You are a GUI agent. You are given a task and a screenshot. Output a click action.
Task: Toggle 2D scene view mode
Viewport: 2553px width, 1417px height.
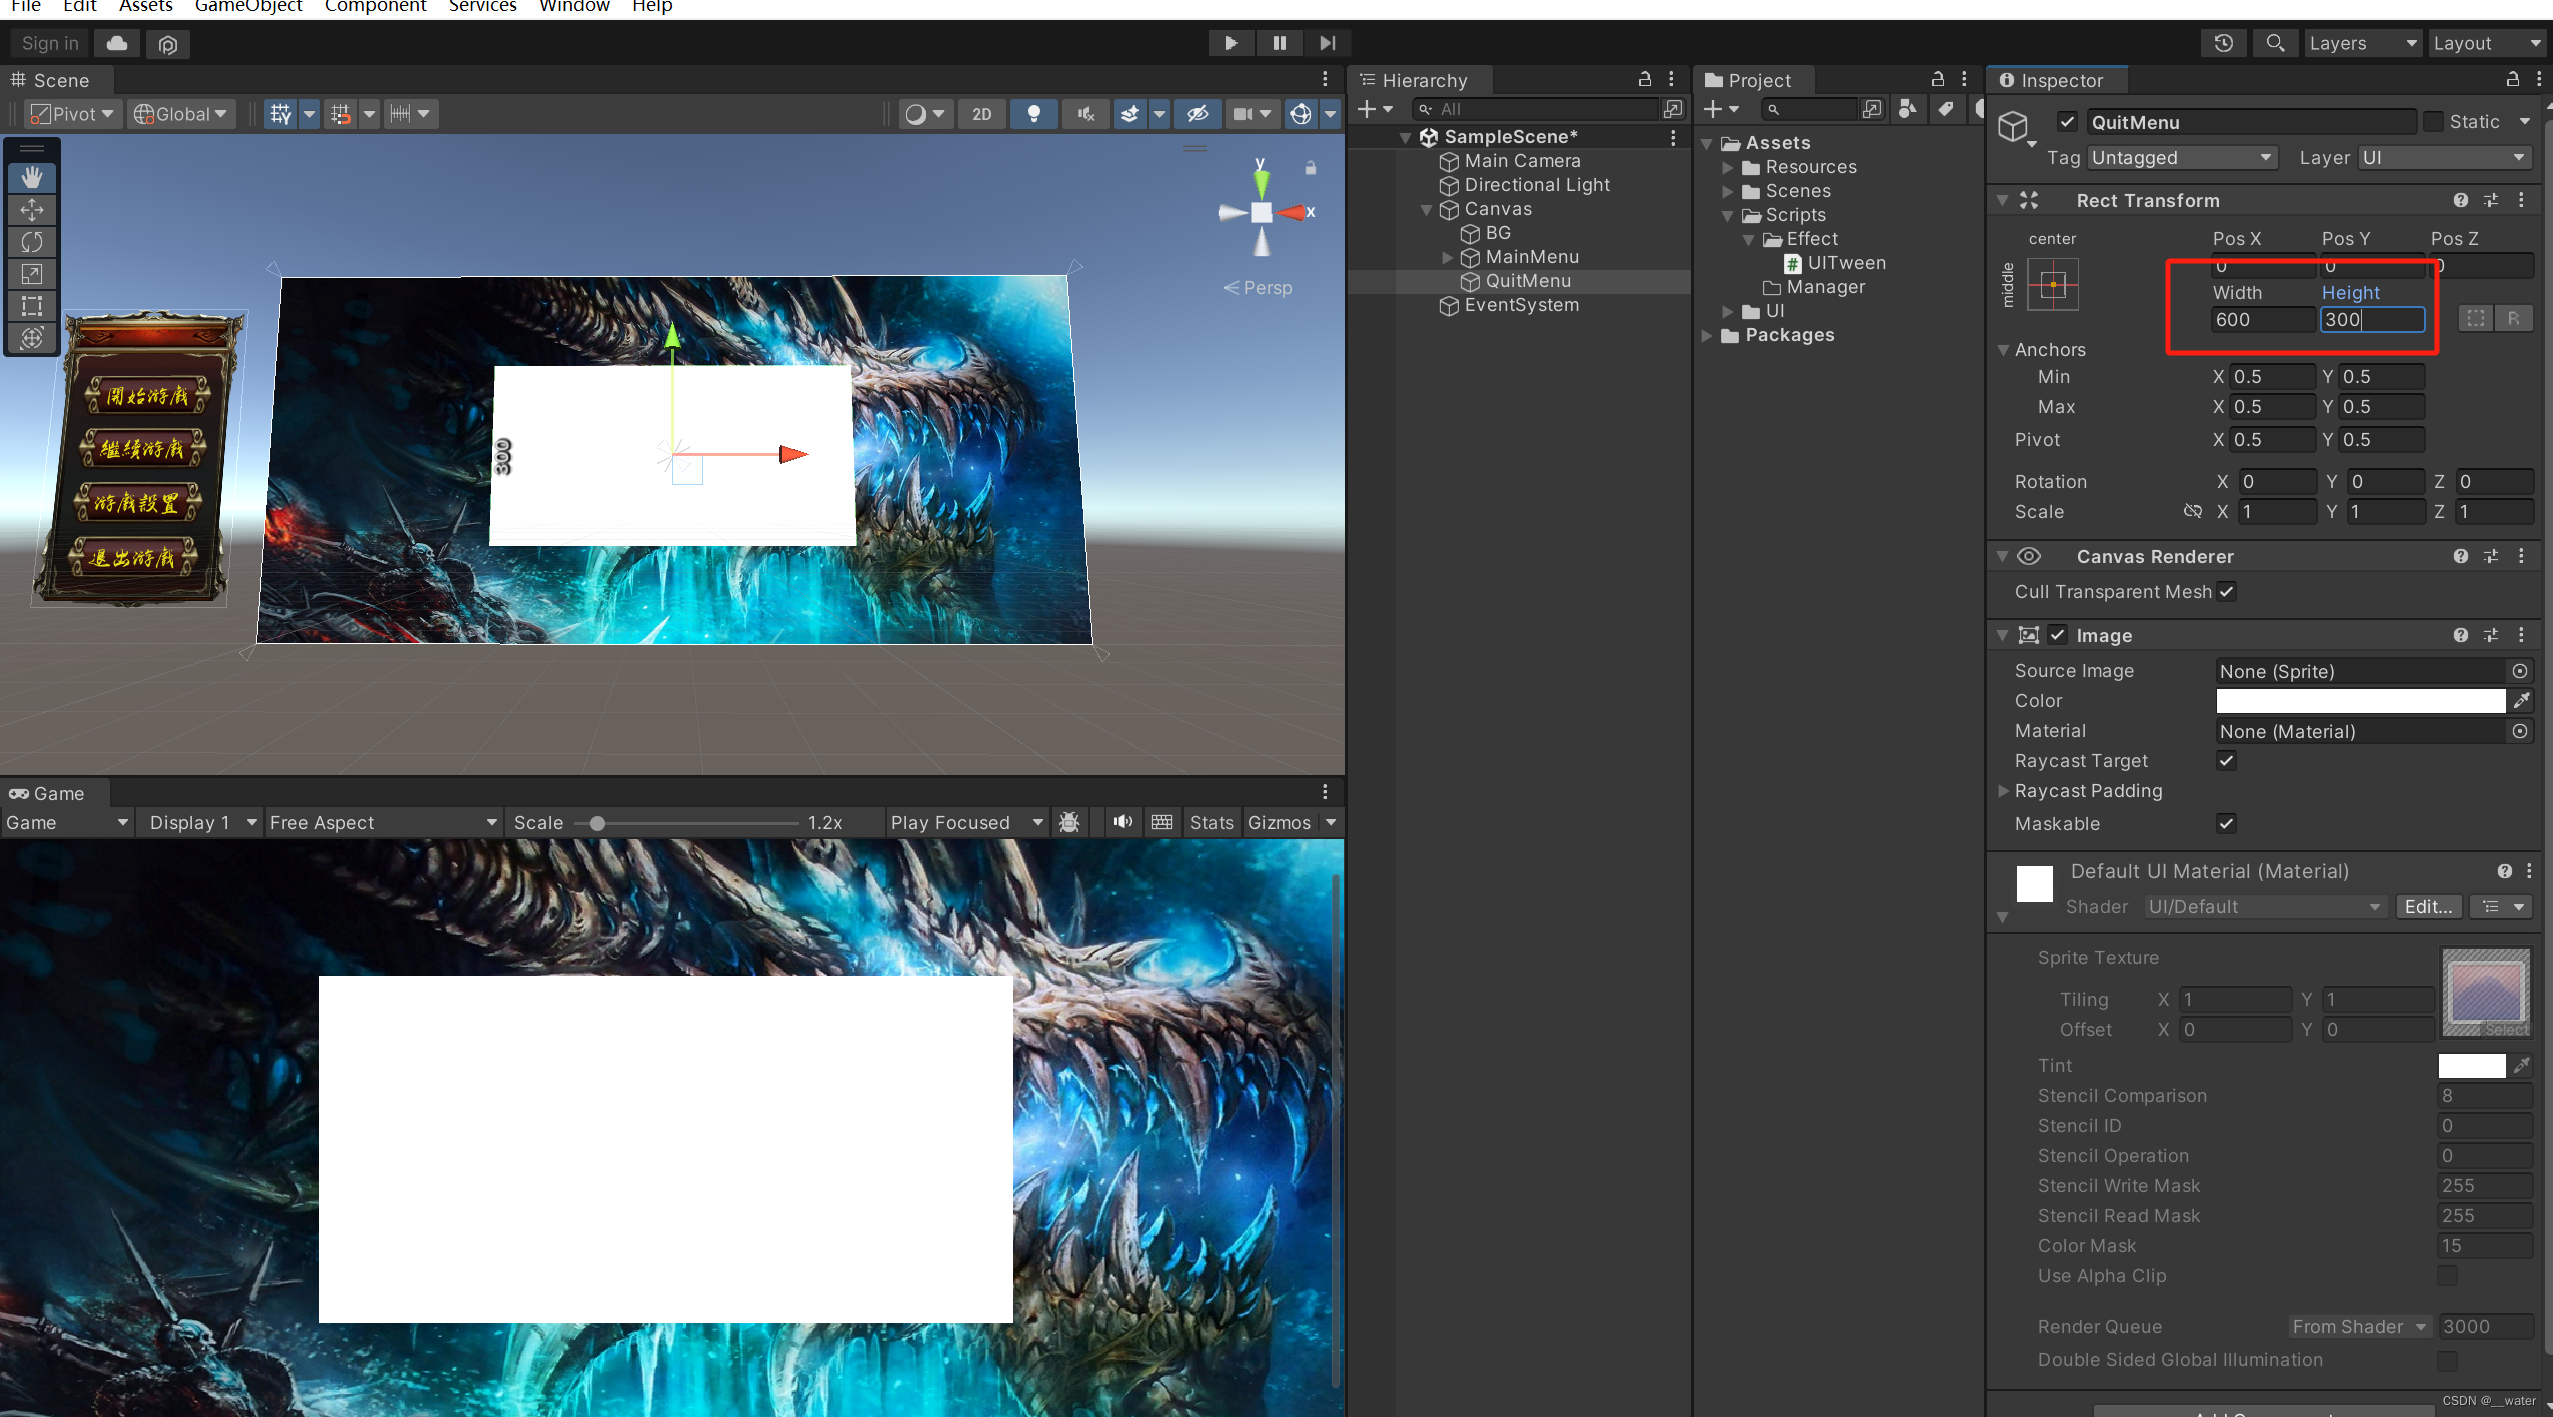tap(982, 114)
